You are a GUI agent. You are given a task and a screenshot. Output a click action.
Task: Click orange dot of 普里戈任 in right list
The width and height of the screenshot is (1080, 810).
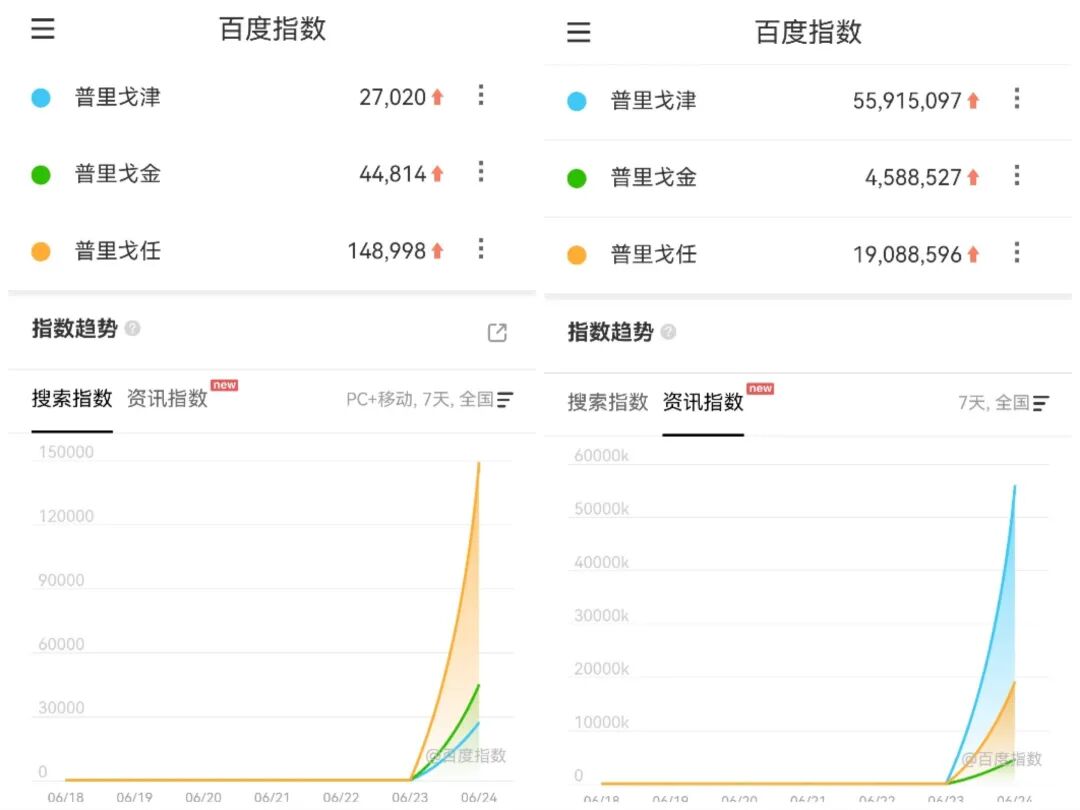click(x=577, y=256)
